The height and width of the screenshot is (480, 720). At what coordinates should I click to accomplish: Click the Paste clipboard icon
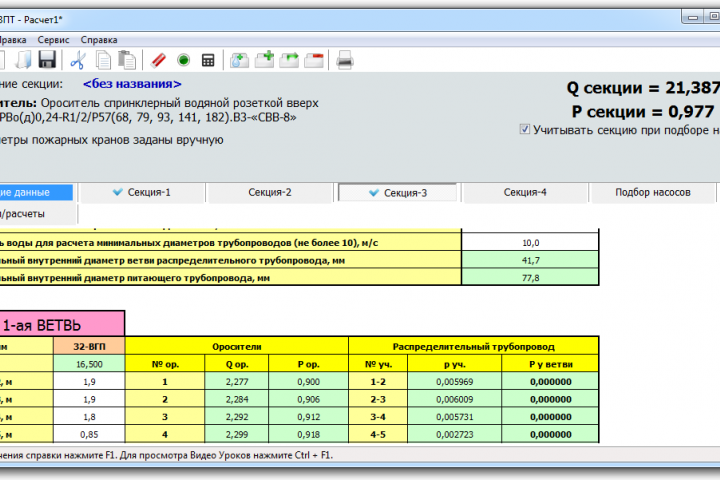pyautogui.click(x=126, y=60)
